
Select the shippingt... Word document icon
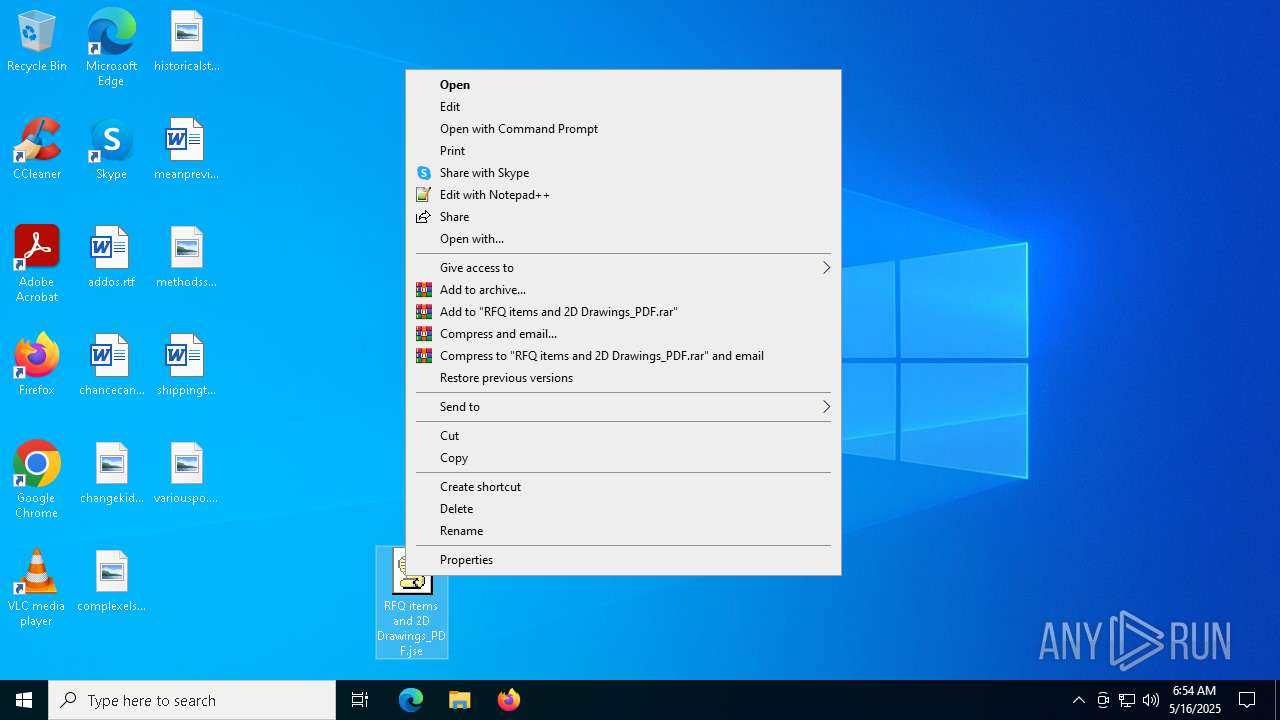tap(187, 366)
